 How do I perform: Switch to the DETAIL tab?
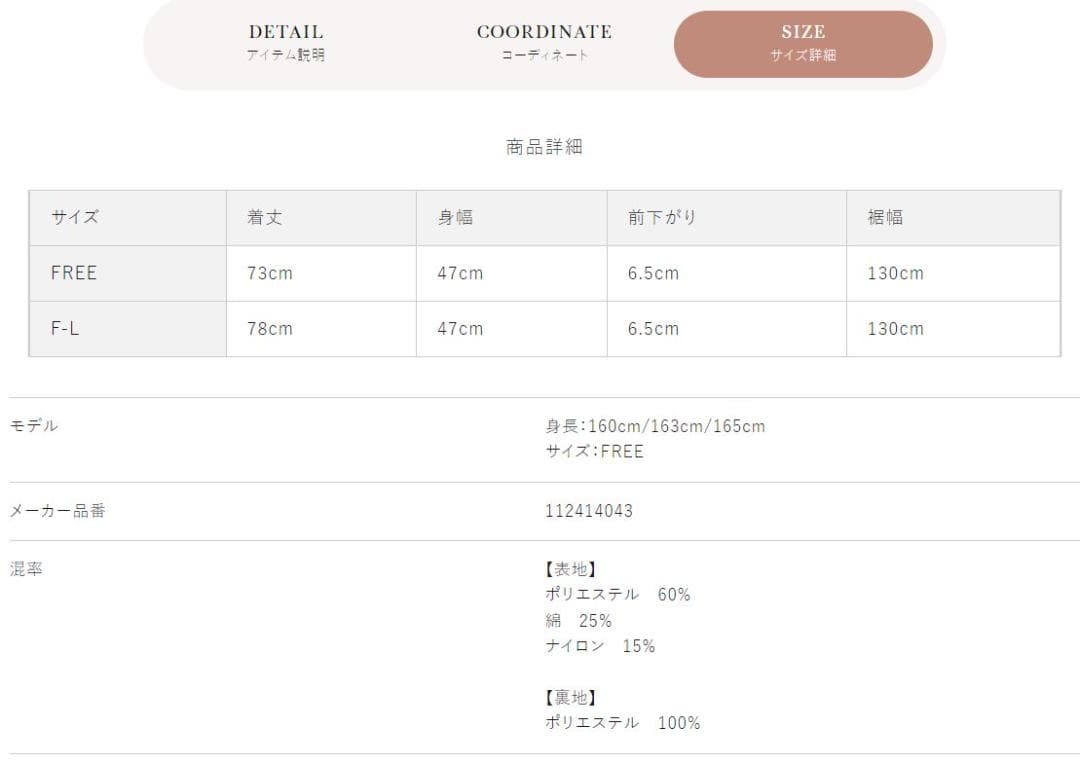click(285, 43)
